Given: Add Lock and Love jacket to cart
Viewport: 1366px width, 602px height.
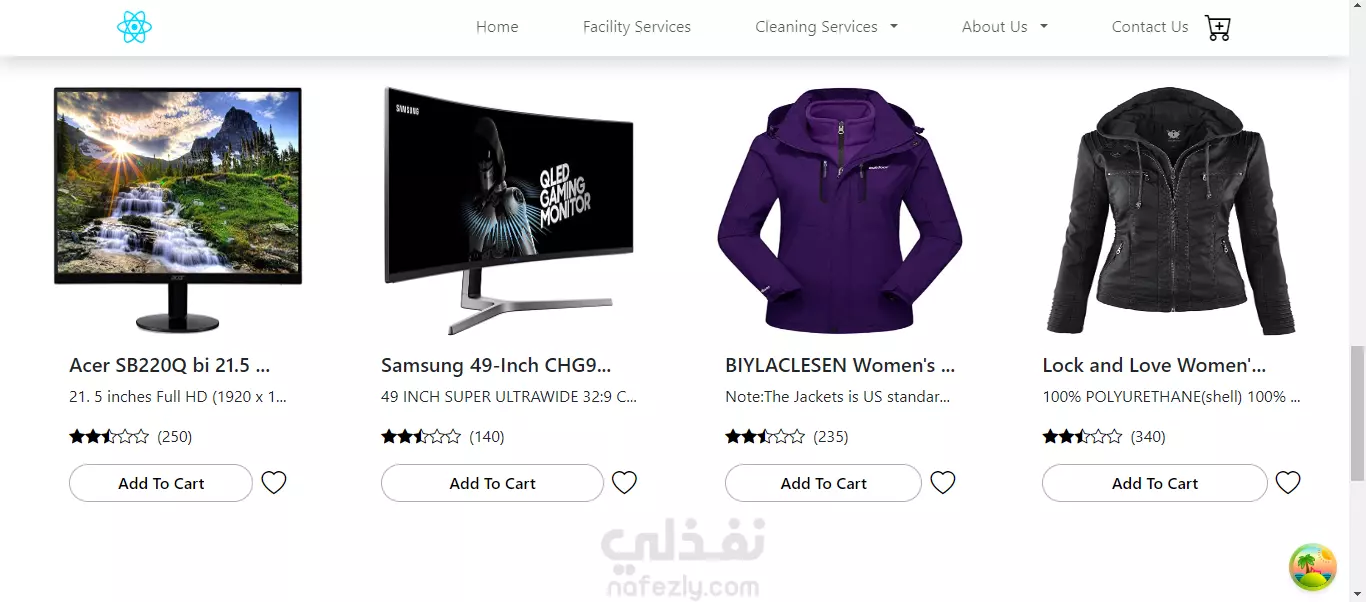Looking at the screenshot, I should click(1155, 483).
